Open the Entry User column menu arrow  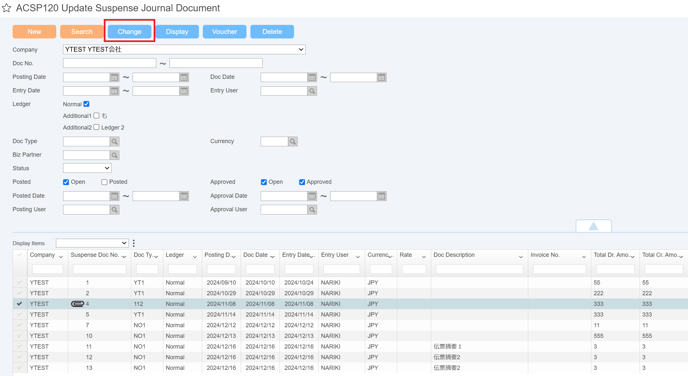click(358, 256)
